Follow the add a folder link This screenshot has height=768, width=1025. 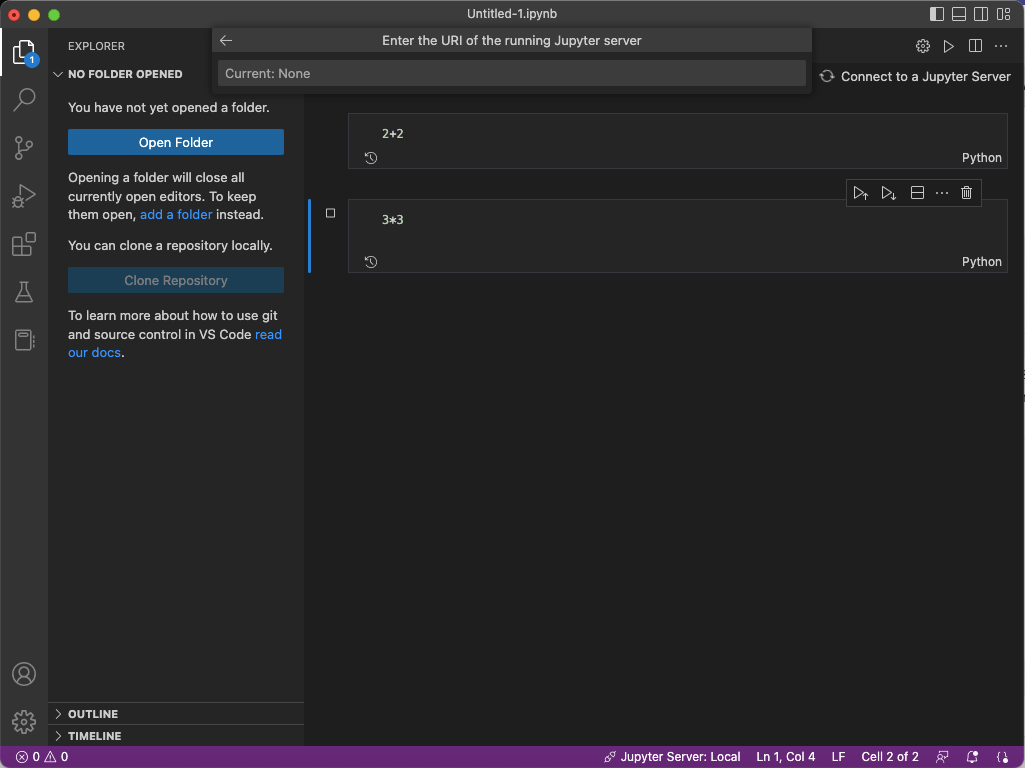176,214
